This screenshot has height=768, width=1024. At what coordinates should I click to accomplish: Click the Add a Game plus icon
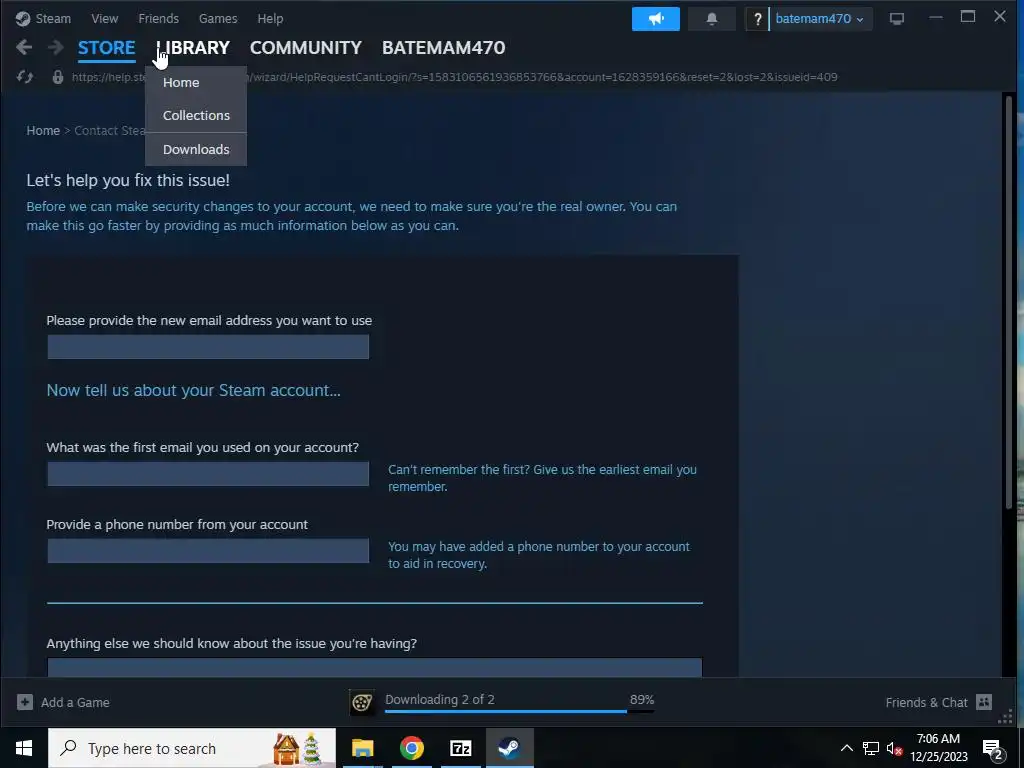point(25,702)
